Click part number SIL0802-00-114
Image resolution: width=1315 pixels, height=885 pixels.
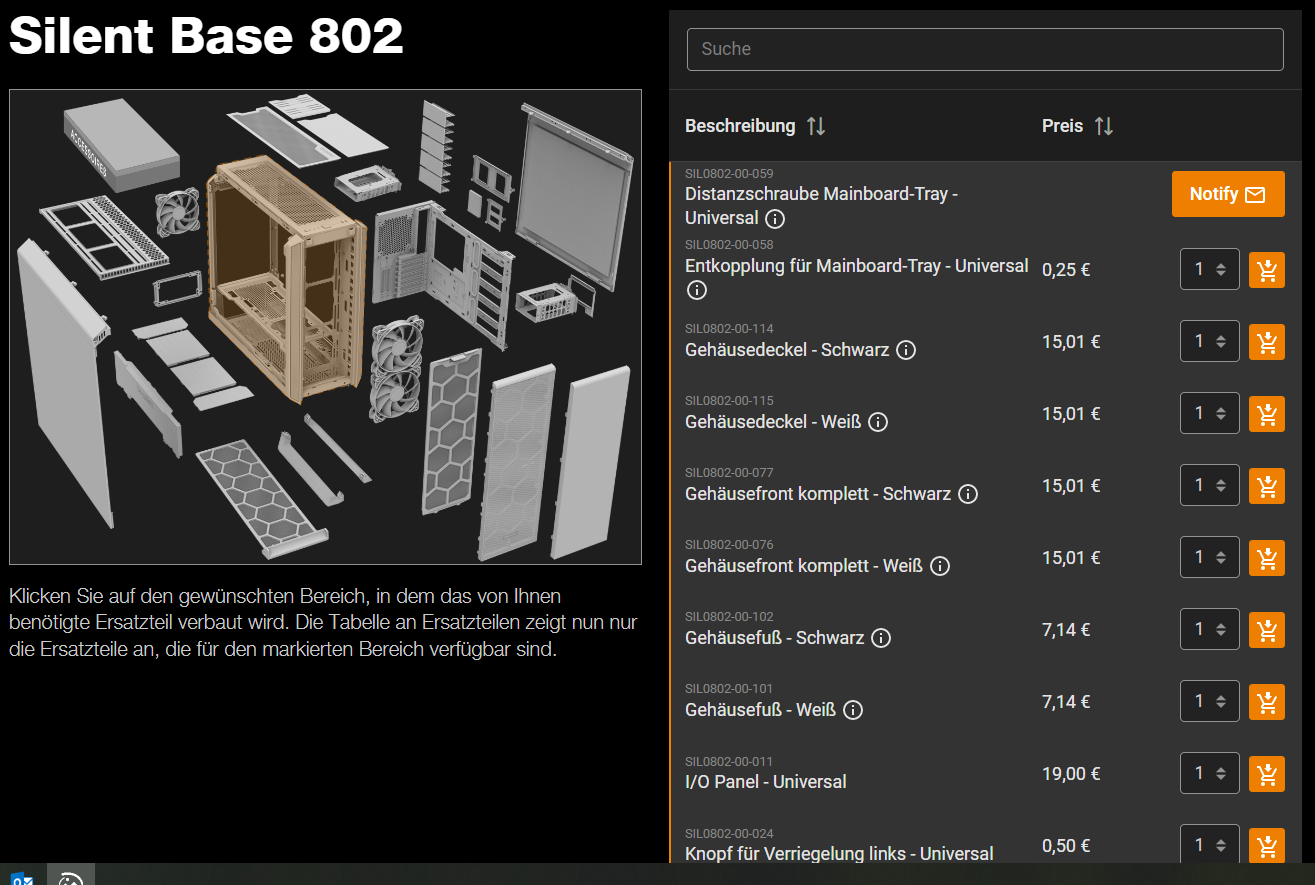(x=729, y=329)
